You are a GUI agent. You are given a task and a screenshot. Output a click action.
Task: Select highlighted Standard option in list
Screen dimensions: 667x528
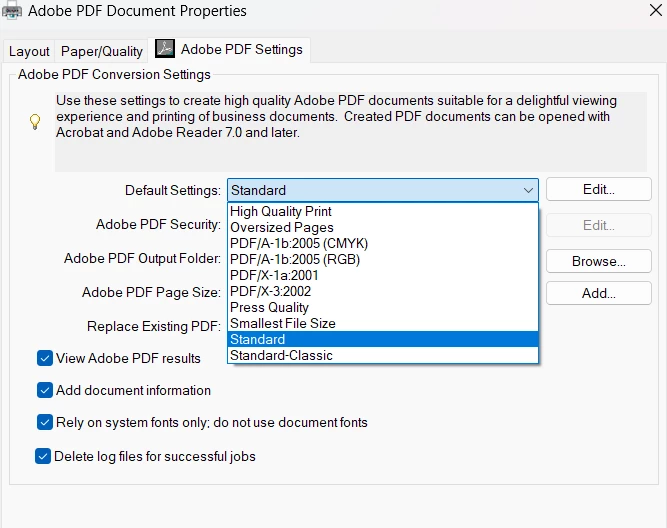(383, 340)
